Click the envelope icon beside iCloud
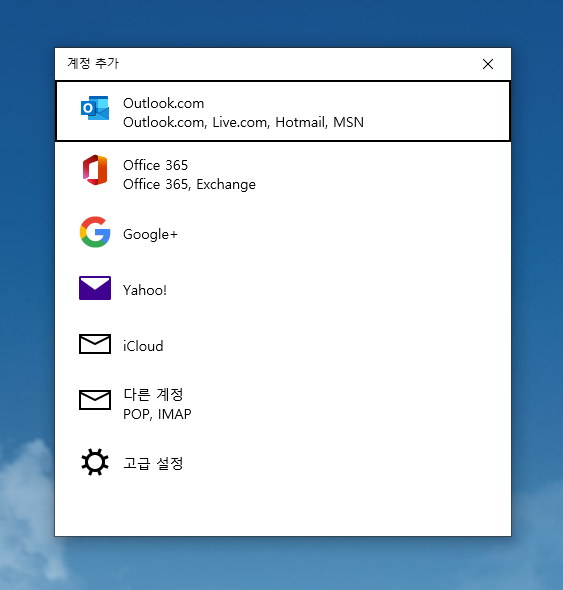563x590 pixels. (95, 344)
